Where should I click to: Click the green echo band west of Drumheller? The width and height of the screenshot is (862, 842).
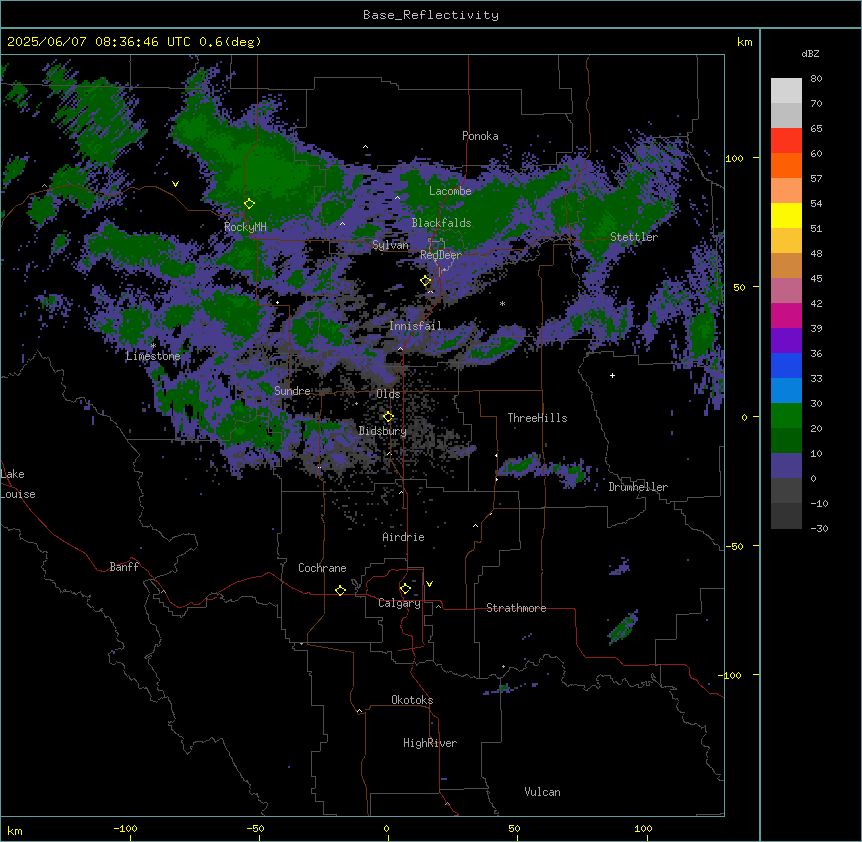pos(545,468)
